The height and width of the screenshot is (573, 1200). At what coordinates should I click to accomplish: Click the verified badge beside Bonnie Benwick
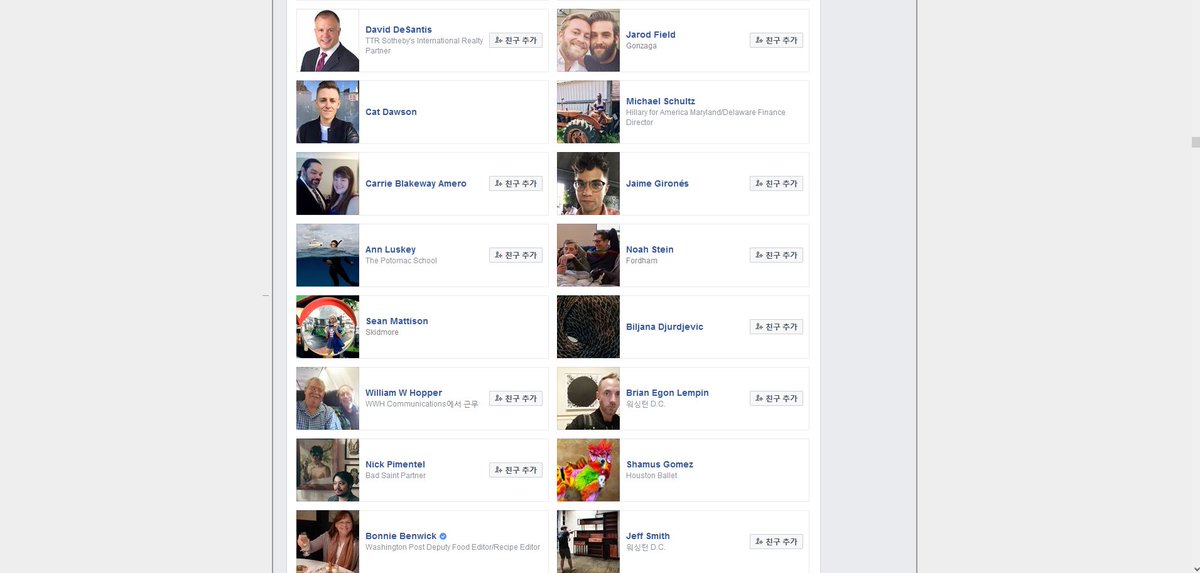pyautogui.click(x=443, y=536)
